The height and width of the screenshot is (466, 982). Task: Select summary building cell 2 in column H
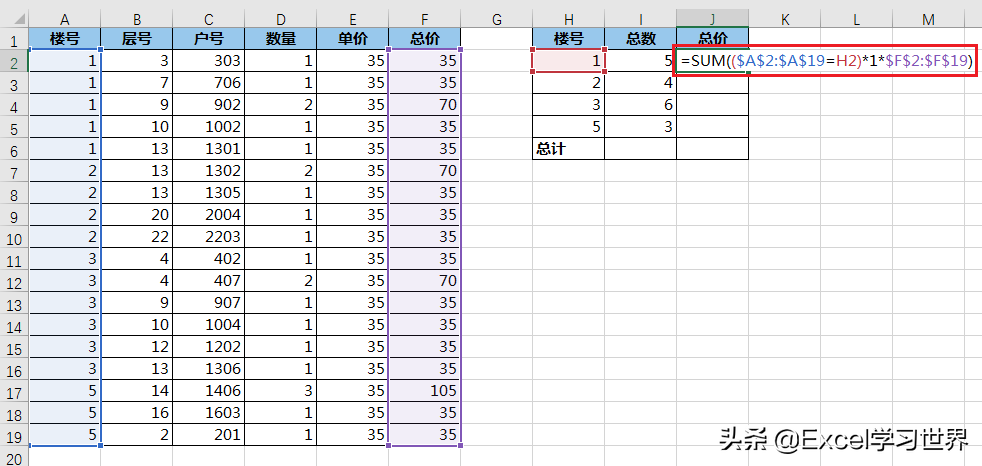569,83
